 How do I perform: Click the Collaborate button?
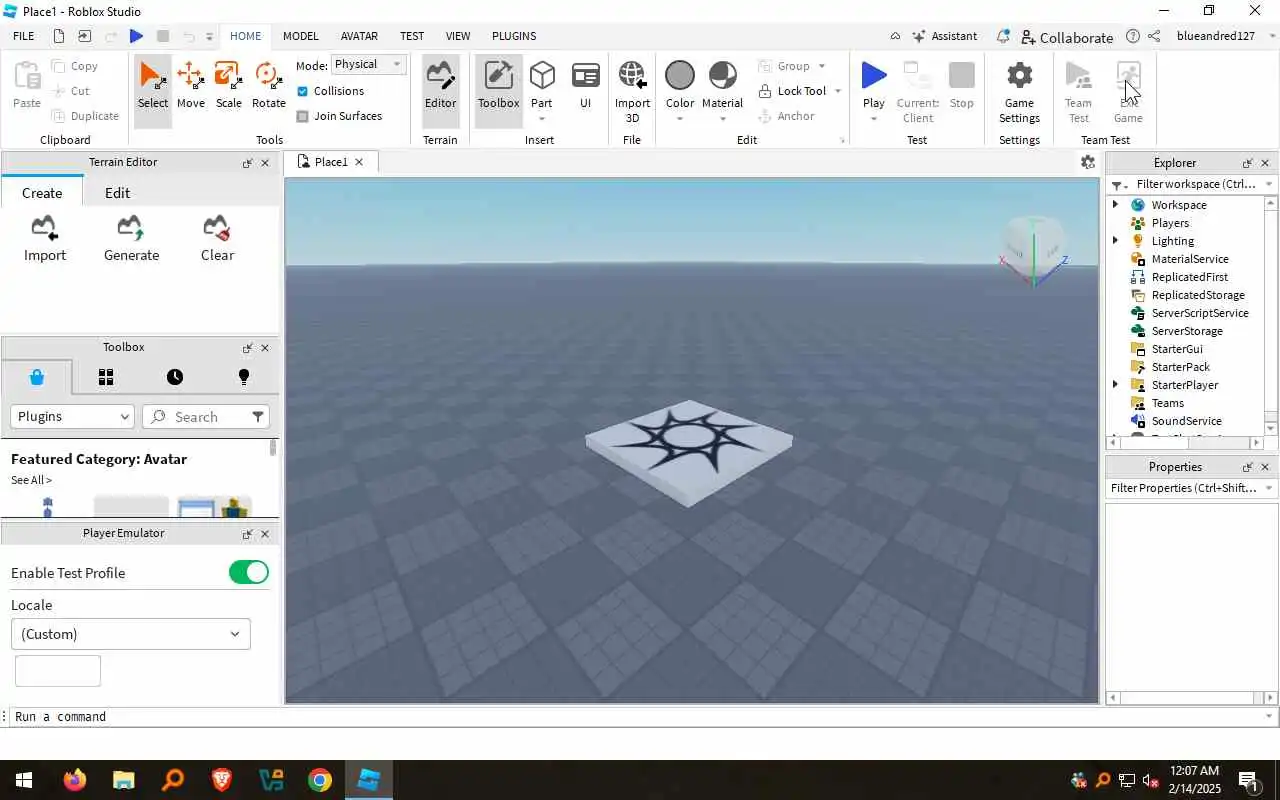1067,37
